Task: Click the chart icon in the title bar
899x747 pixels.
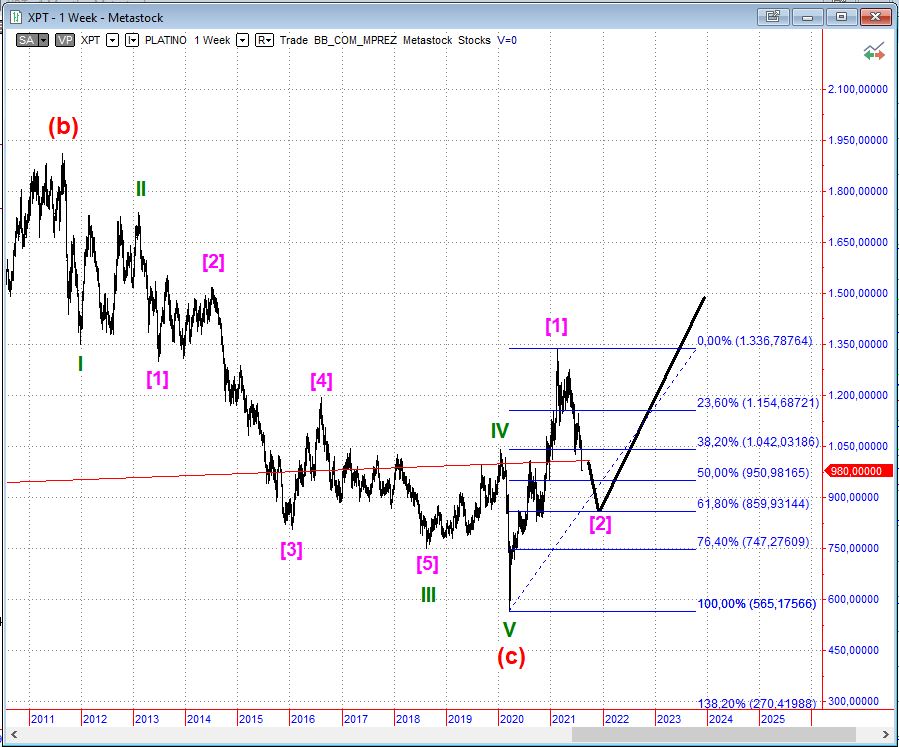Action: point(15,17)
